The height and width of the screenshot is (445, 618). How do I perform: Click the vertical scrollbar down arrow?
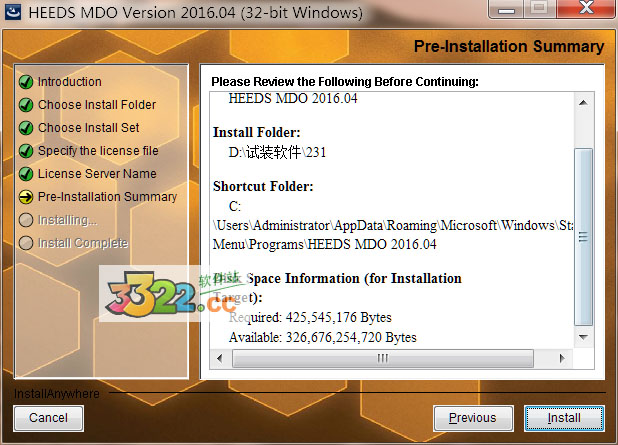(x=584, y=337)
